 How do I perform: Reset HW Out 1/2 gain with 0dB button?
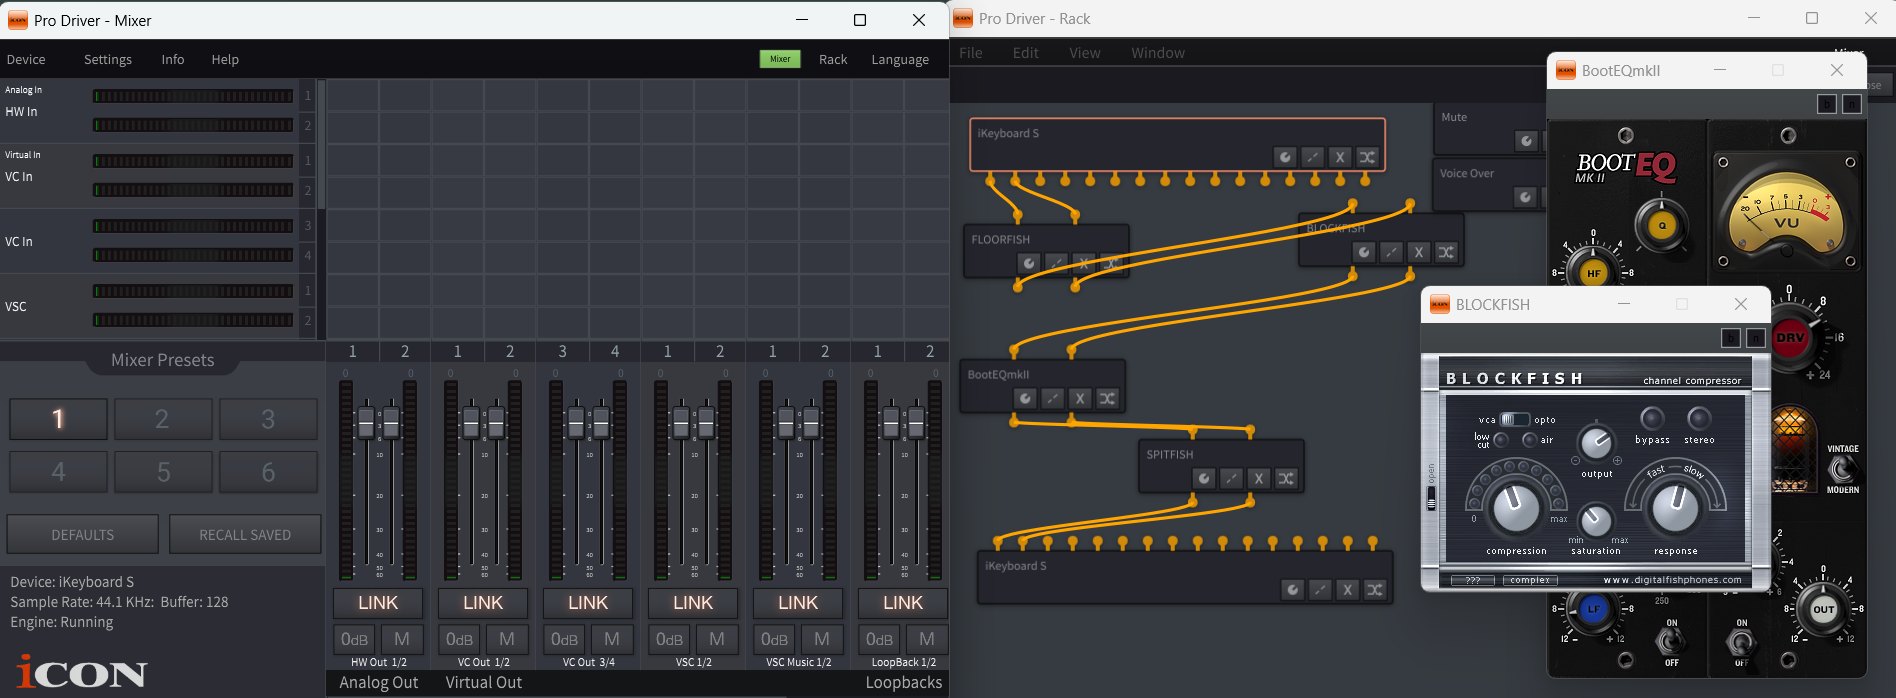pyautogui.click(x=354, y=639)
